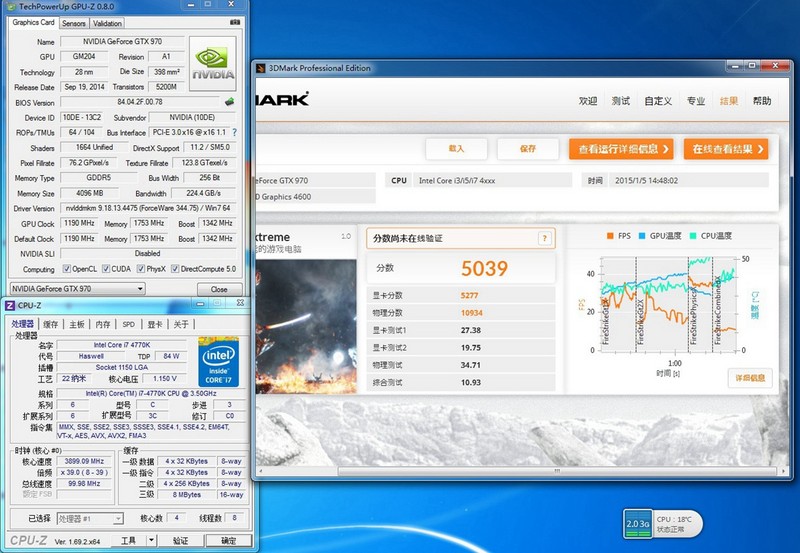Open the 专业 menu in 3DMark
The width and height of the screenshot is (800, 553).
coord(696,101)
